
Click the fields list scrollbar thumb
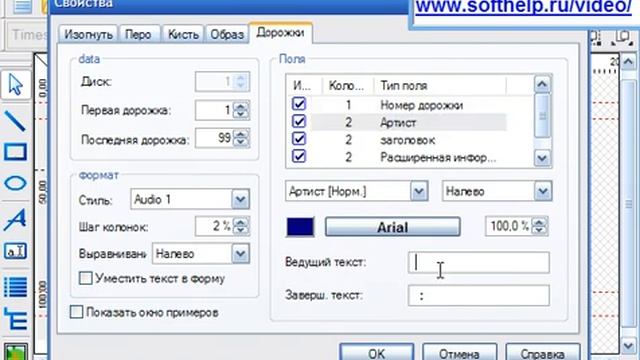click(542, 116)
